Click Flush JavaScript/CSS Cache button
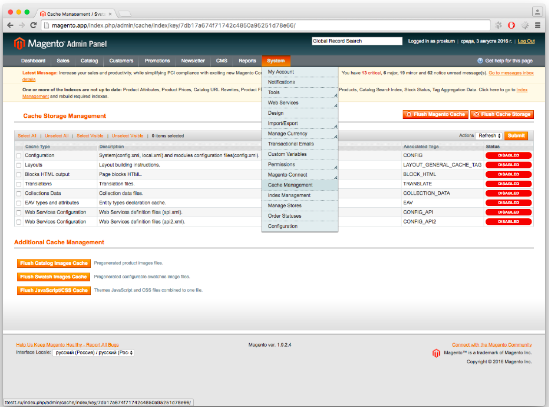This screenshot has height=407, width=549. pyautogui.click(x=54, y=290)
